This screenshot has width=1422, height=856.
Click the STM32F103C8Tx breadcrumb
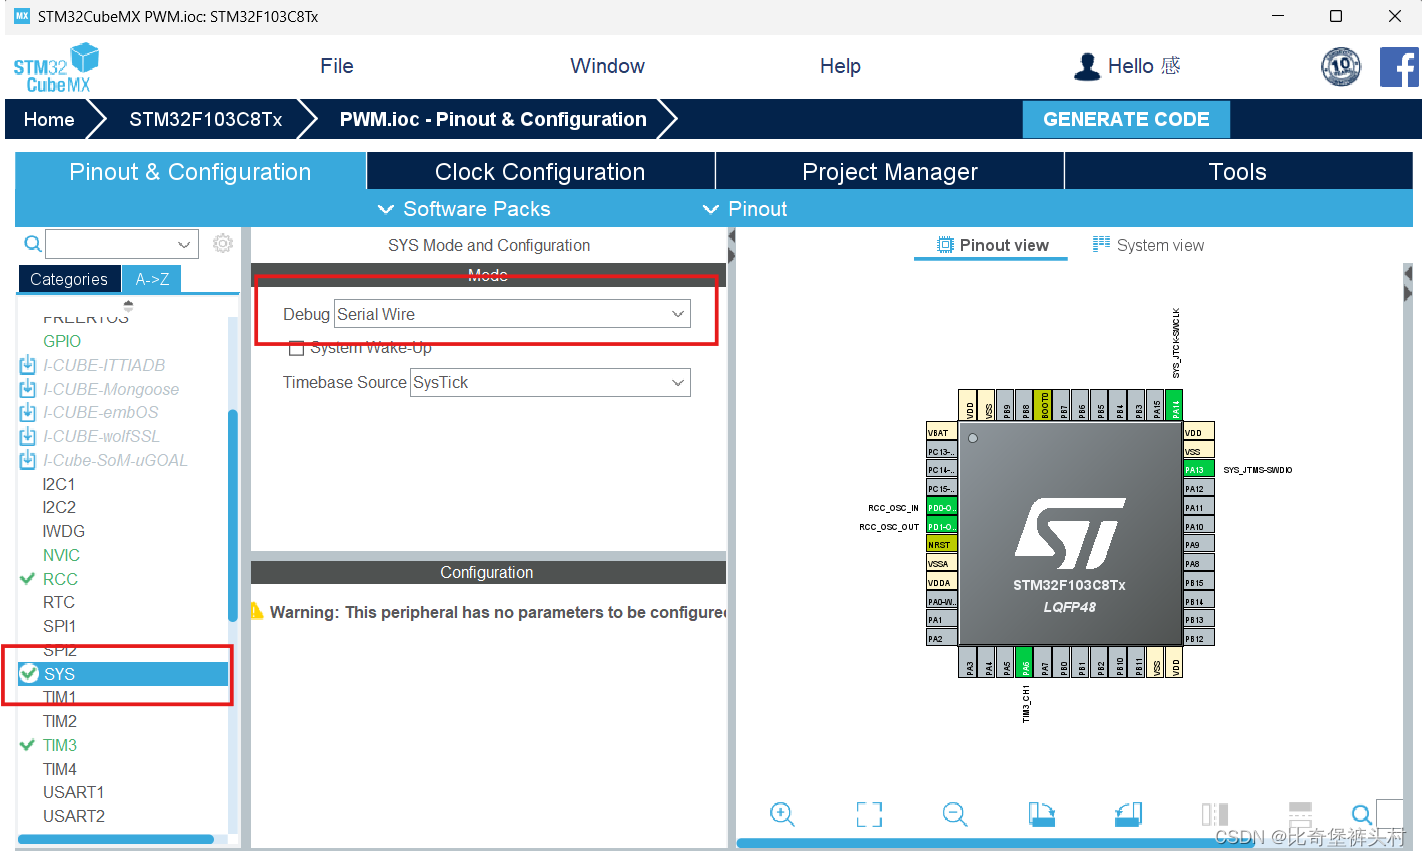coord(206,119)
